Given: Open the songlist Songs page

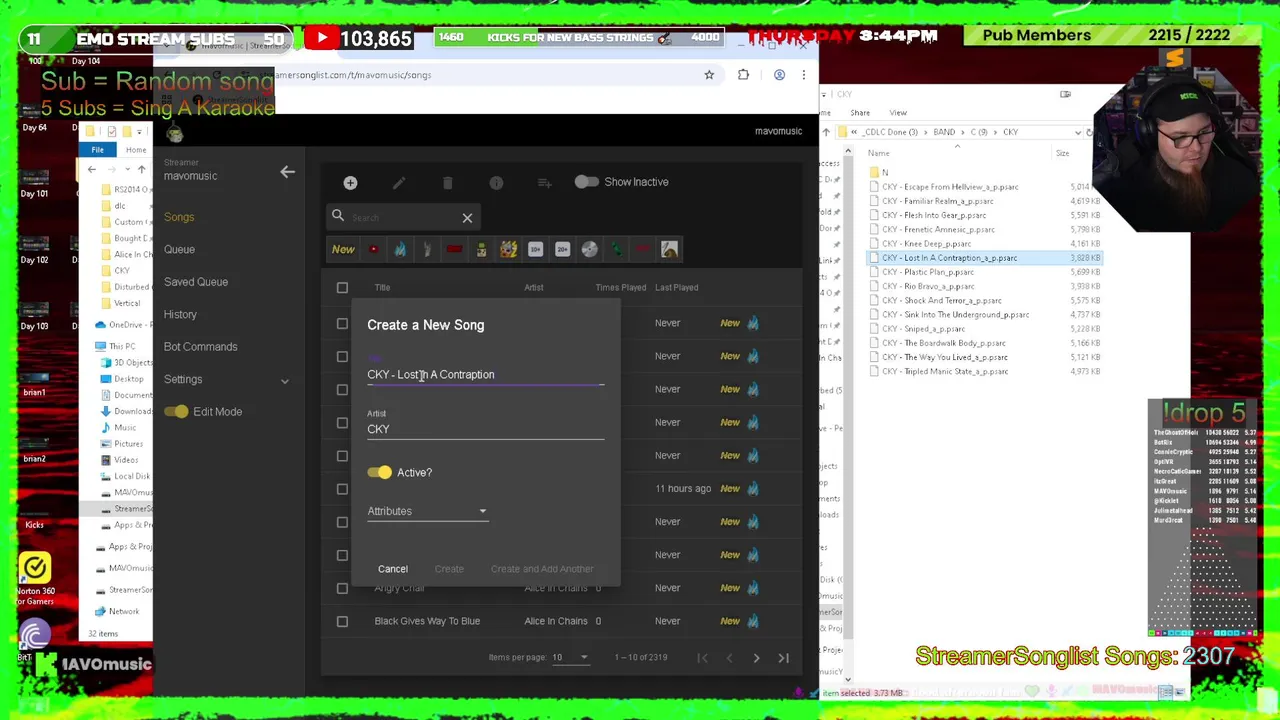Looking at the screenshot, I should (x=179, y=217).
